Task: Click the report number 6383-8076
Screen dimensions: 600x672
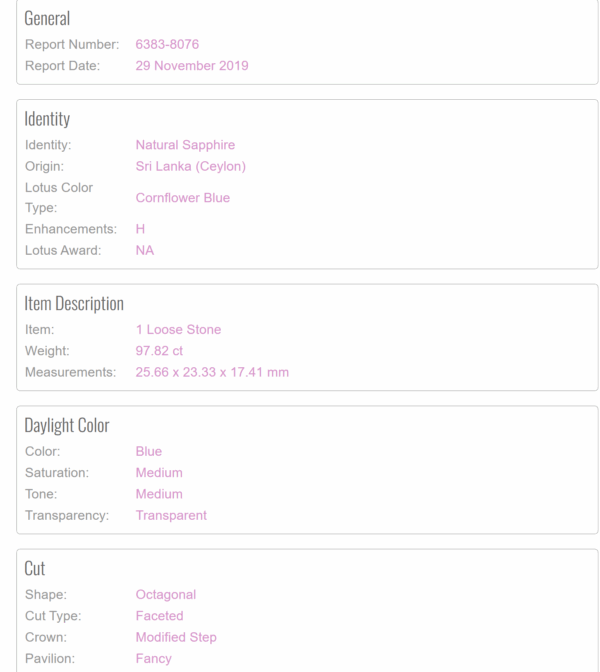Action: click(x=167, y=44)
